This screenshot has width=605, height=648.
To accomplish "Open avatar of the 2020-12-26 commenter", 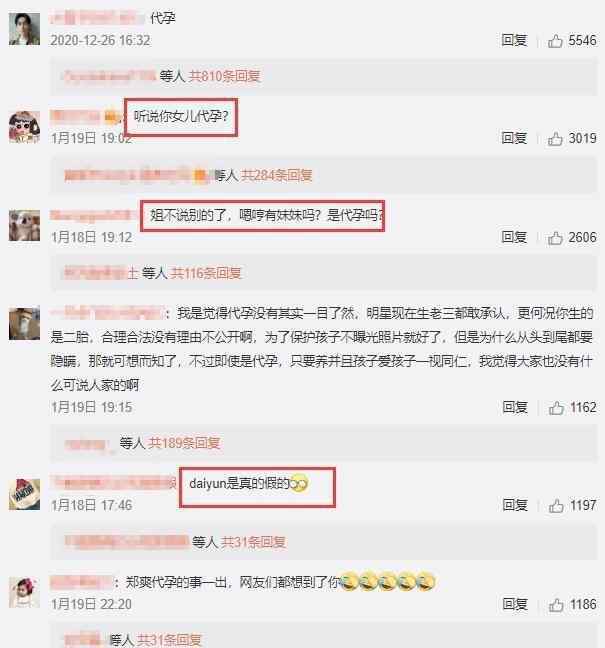I will [24, 29].
